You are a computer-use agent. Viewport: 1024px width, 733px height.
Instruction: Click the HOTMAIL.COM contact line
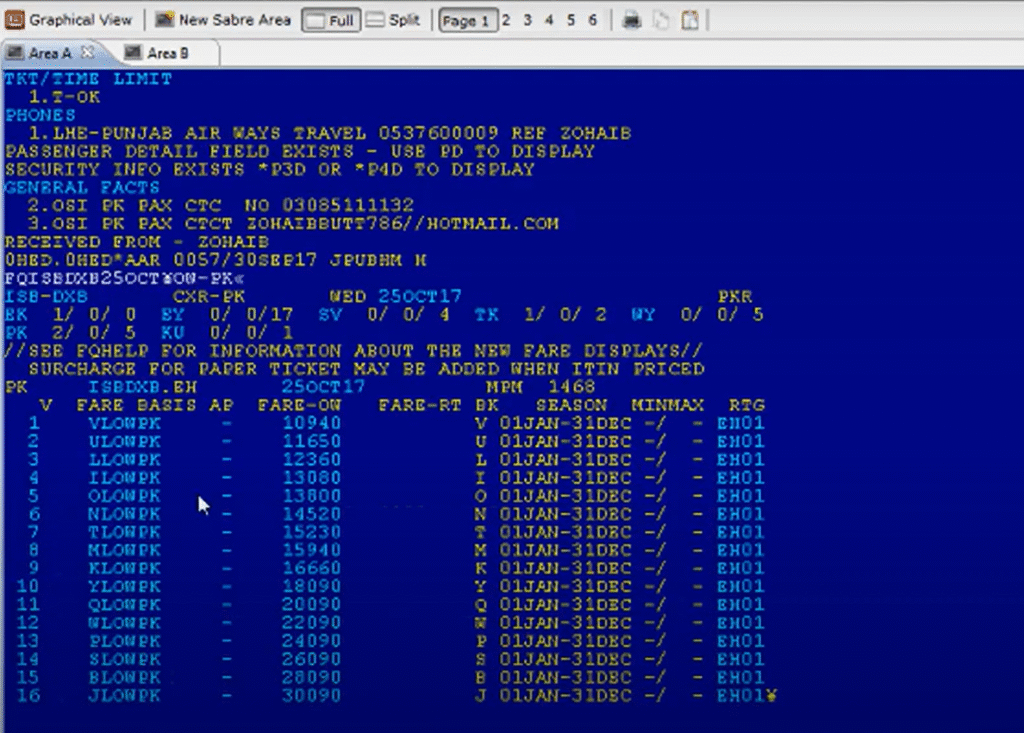coord(293,224)
